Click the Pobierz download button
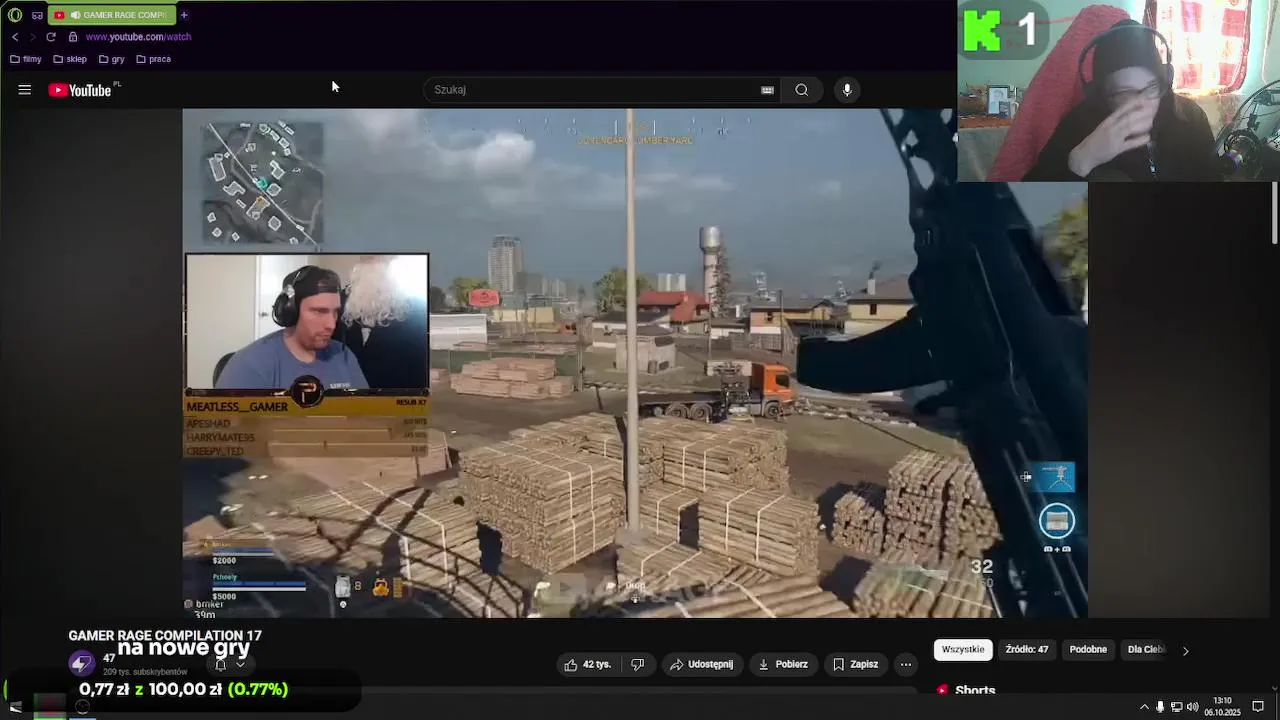The width and height of the screenshot is (1280, 720). coord(783,664)
